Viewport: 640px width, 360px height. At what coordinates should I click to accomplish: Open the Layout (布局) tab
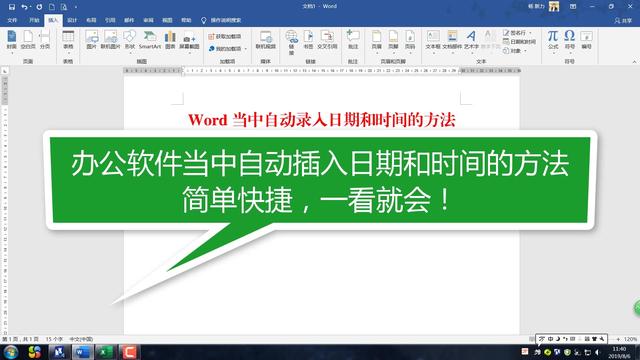(x=91, y=20)
